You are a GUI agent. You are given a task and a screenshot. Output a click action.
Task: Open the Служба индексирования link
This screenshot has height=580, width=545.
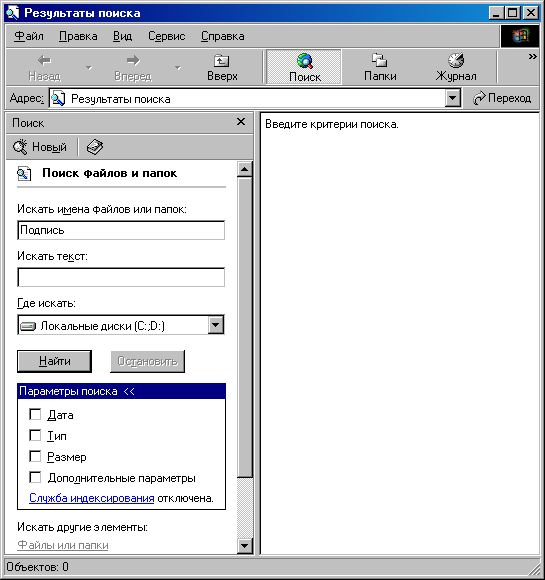click(x=91, y=498)
